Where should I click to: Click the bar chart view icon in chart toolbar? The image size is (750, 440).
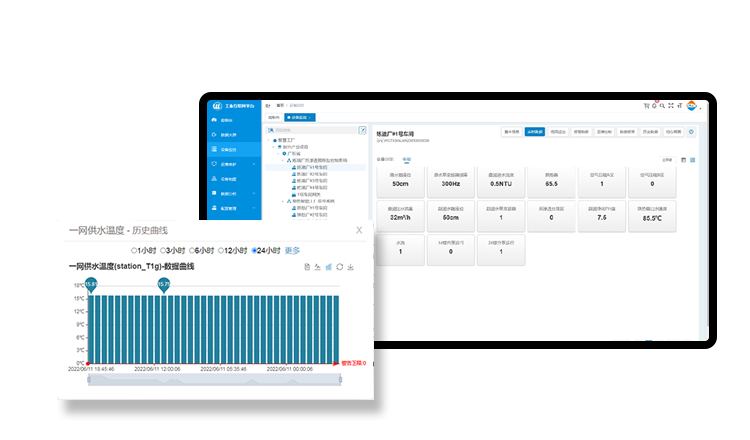328,267
